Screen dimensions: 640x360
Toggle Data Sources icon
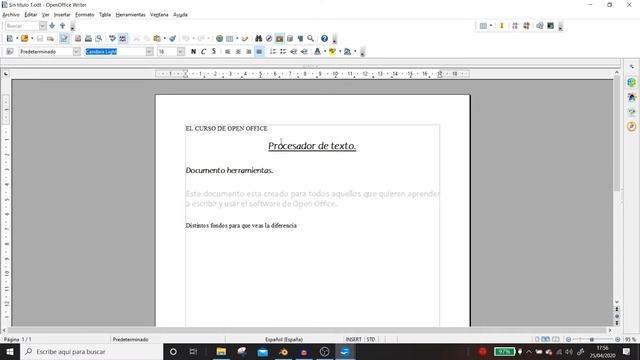pyautogui.click(x=290, y=38)
